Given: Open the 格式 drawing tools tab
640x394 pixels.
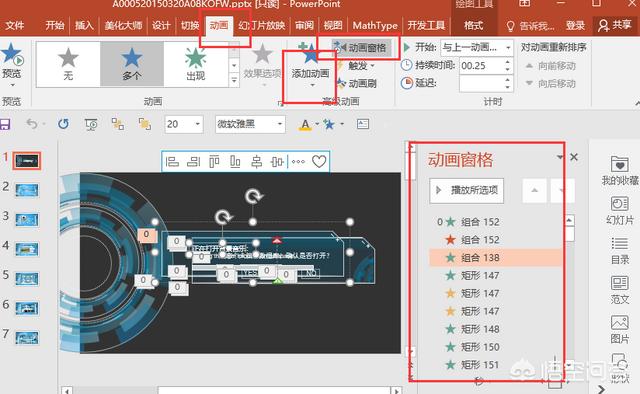Looking at the screenshot, I should [x=473, y=25].
